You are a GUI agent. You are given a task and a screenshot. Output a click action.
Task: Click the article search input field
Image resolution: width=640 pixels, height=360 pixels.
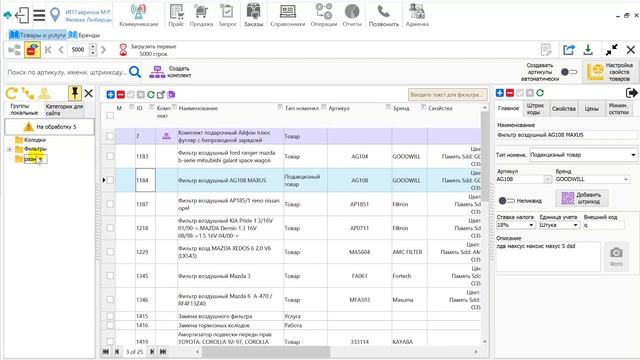point(67,72)
